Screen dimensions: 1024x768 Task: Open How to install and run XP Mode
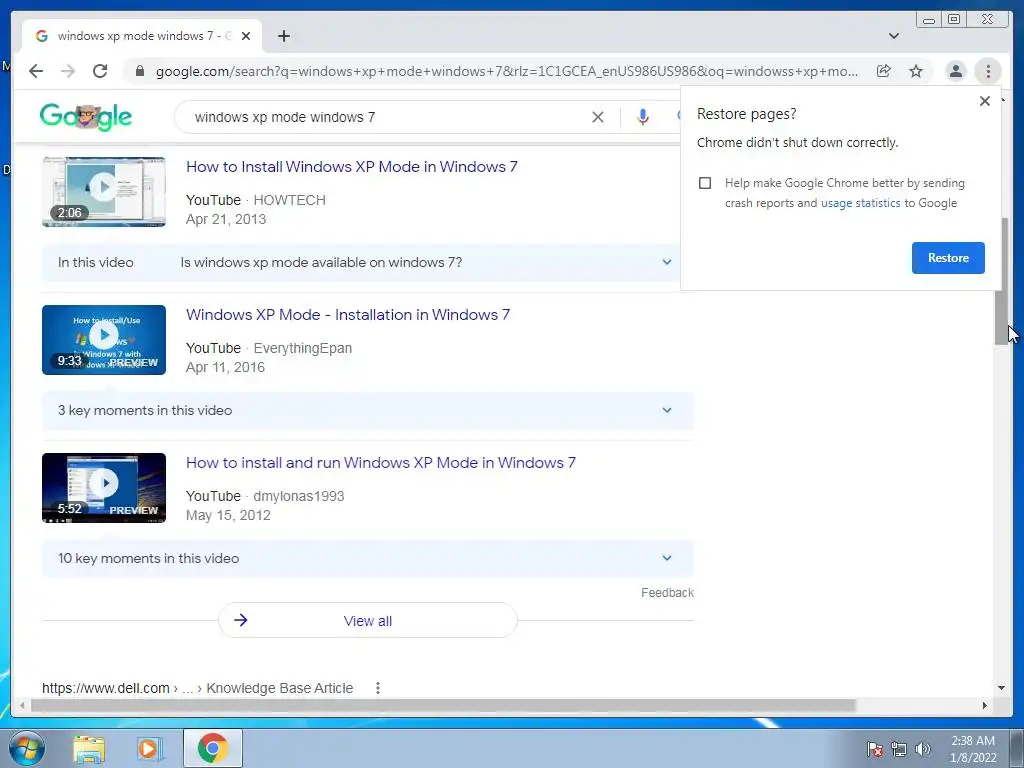pos(381,463)
